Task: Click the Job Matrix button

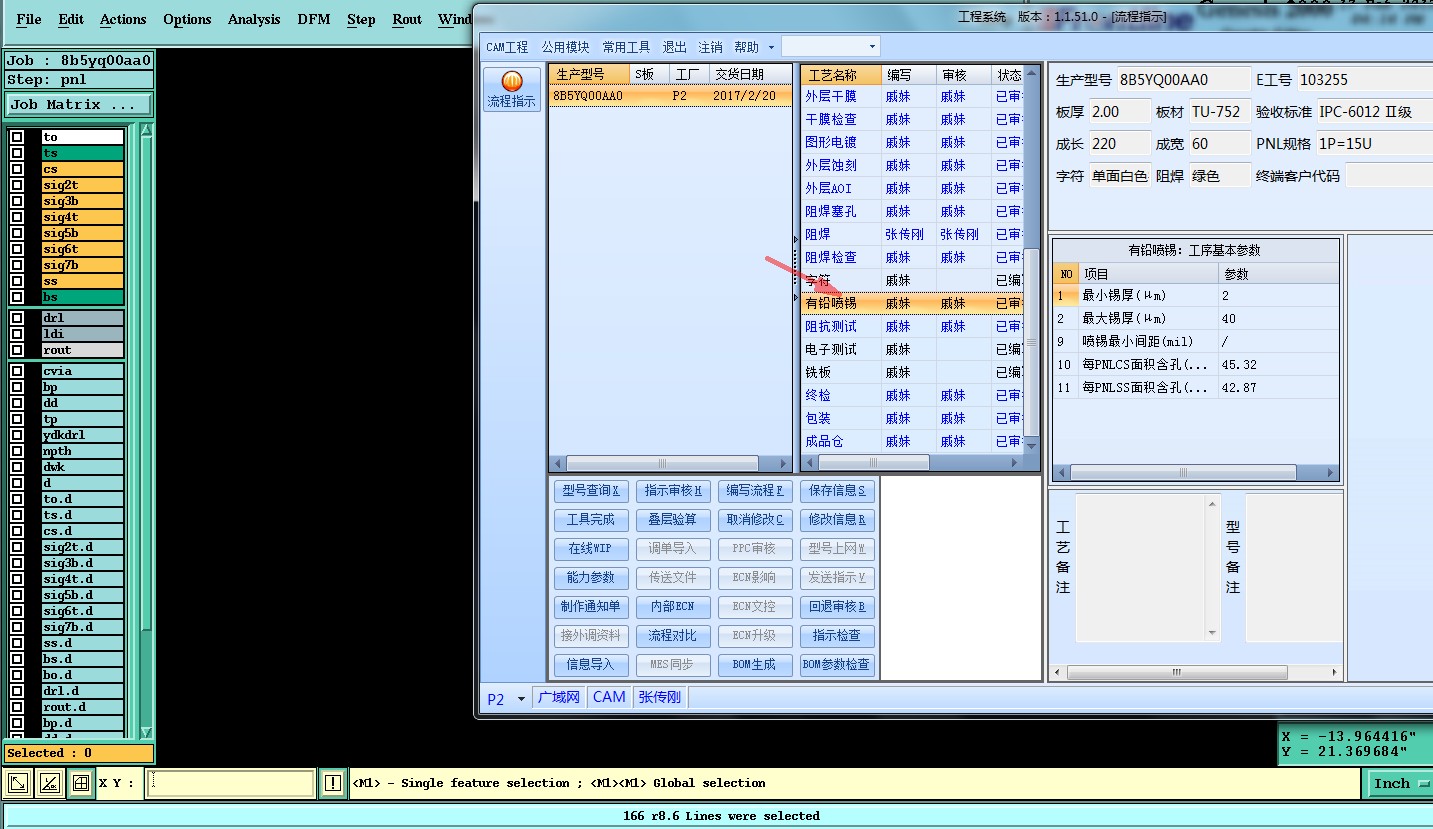Action: (x=79, y=104)
